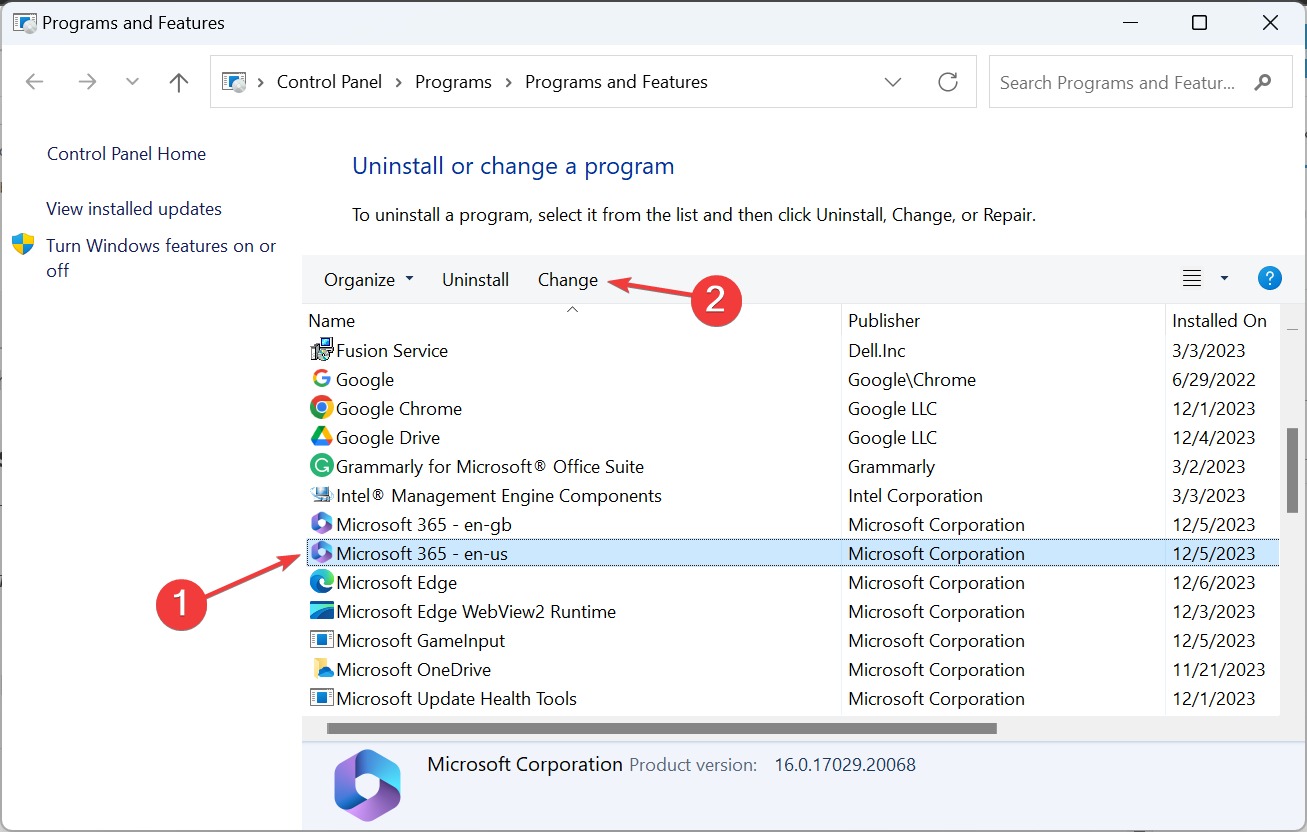Click the 11/21/2023 install date
The image size is (1307, 832).
click(1219, 669)
